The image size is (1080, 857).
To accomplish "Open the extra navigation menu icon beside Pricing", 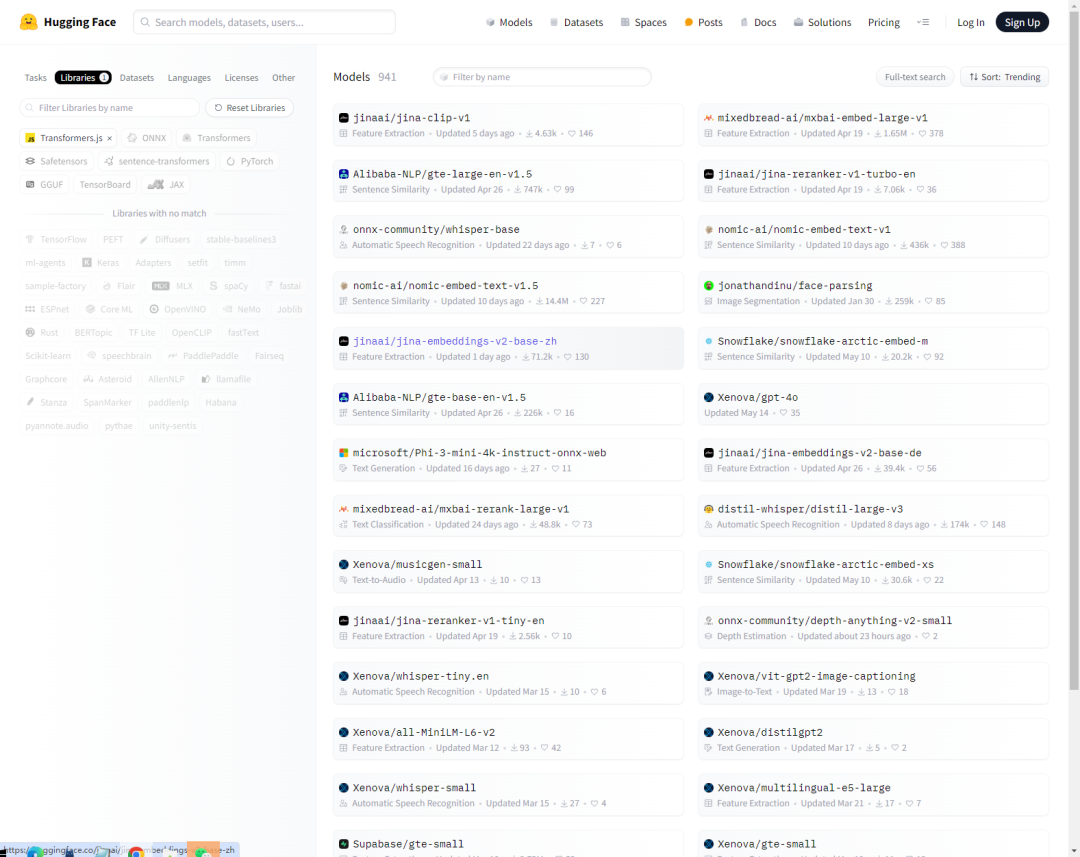I will point(923,22).
